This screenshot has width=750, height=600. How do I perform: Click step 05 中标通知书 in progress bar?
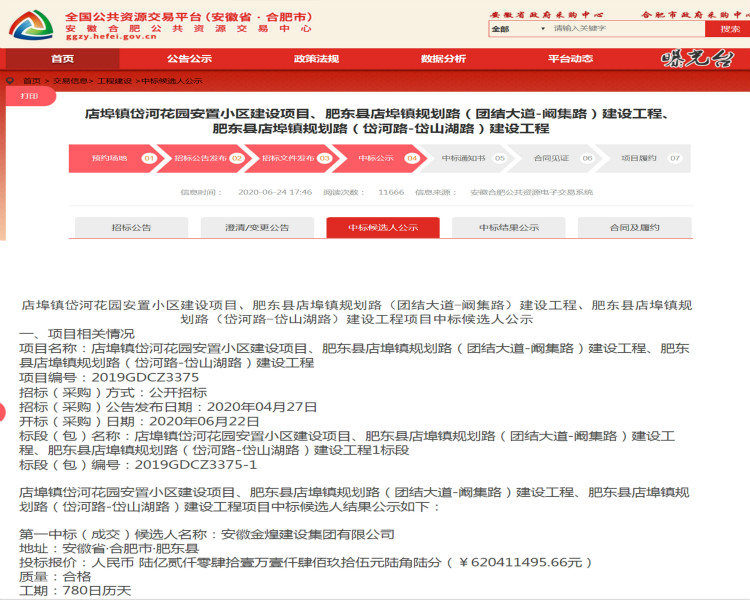[463, 158]
